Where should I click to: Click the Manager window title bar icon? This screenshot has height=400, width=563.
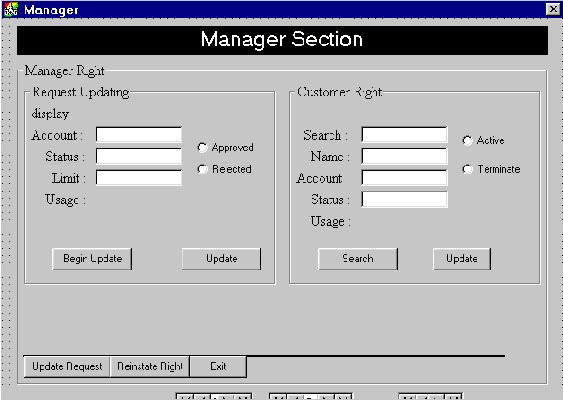[x=10, y=9]
